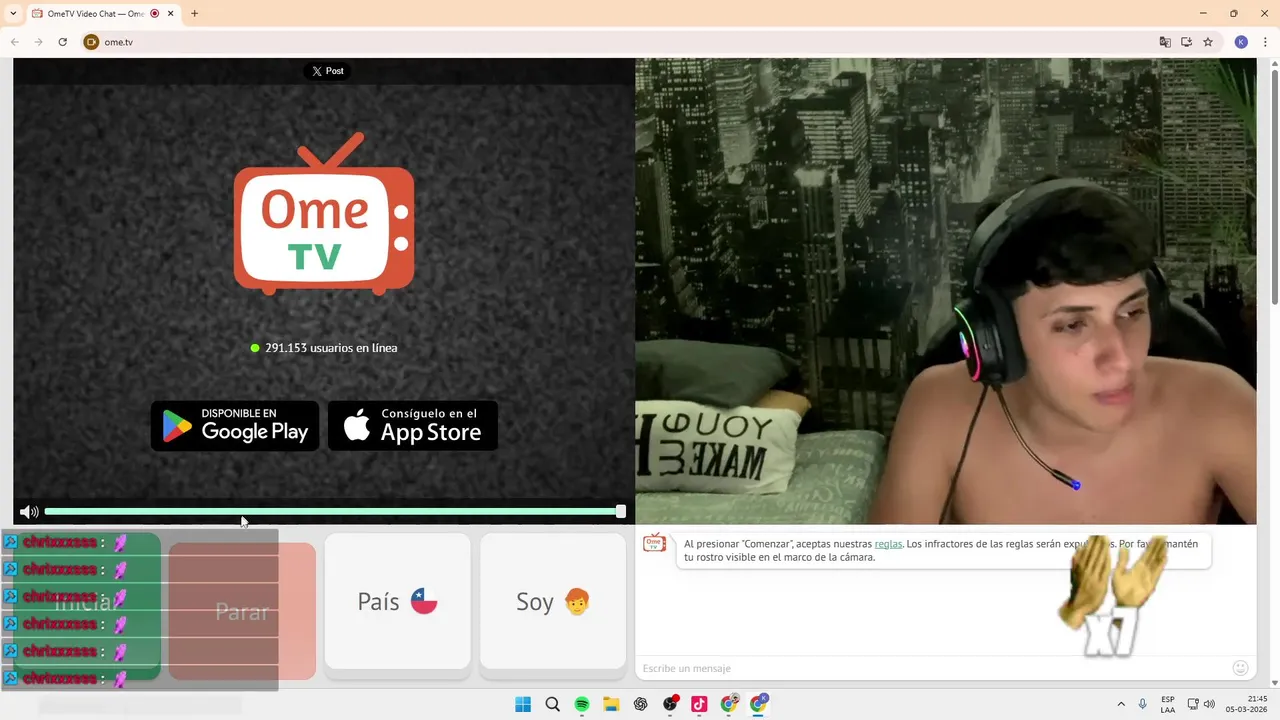
Task: Click the install app icon in address bar
Action: click(x=1186, y=42)
